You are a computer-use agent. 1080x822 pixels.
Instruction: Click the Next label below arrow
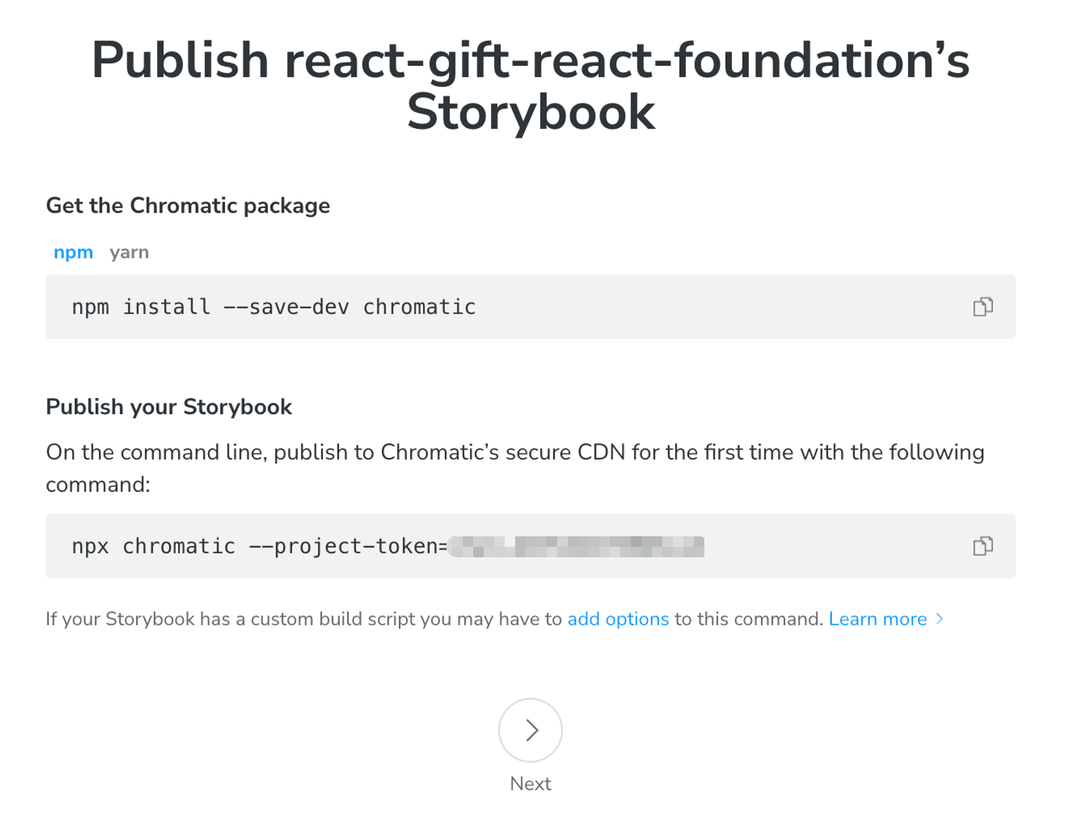(530, 784)
